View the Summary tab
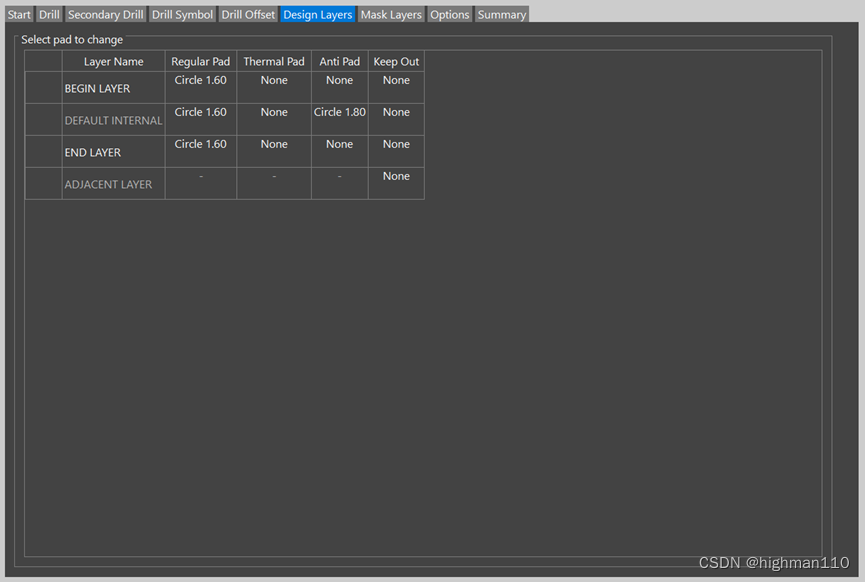 [501, 14]
